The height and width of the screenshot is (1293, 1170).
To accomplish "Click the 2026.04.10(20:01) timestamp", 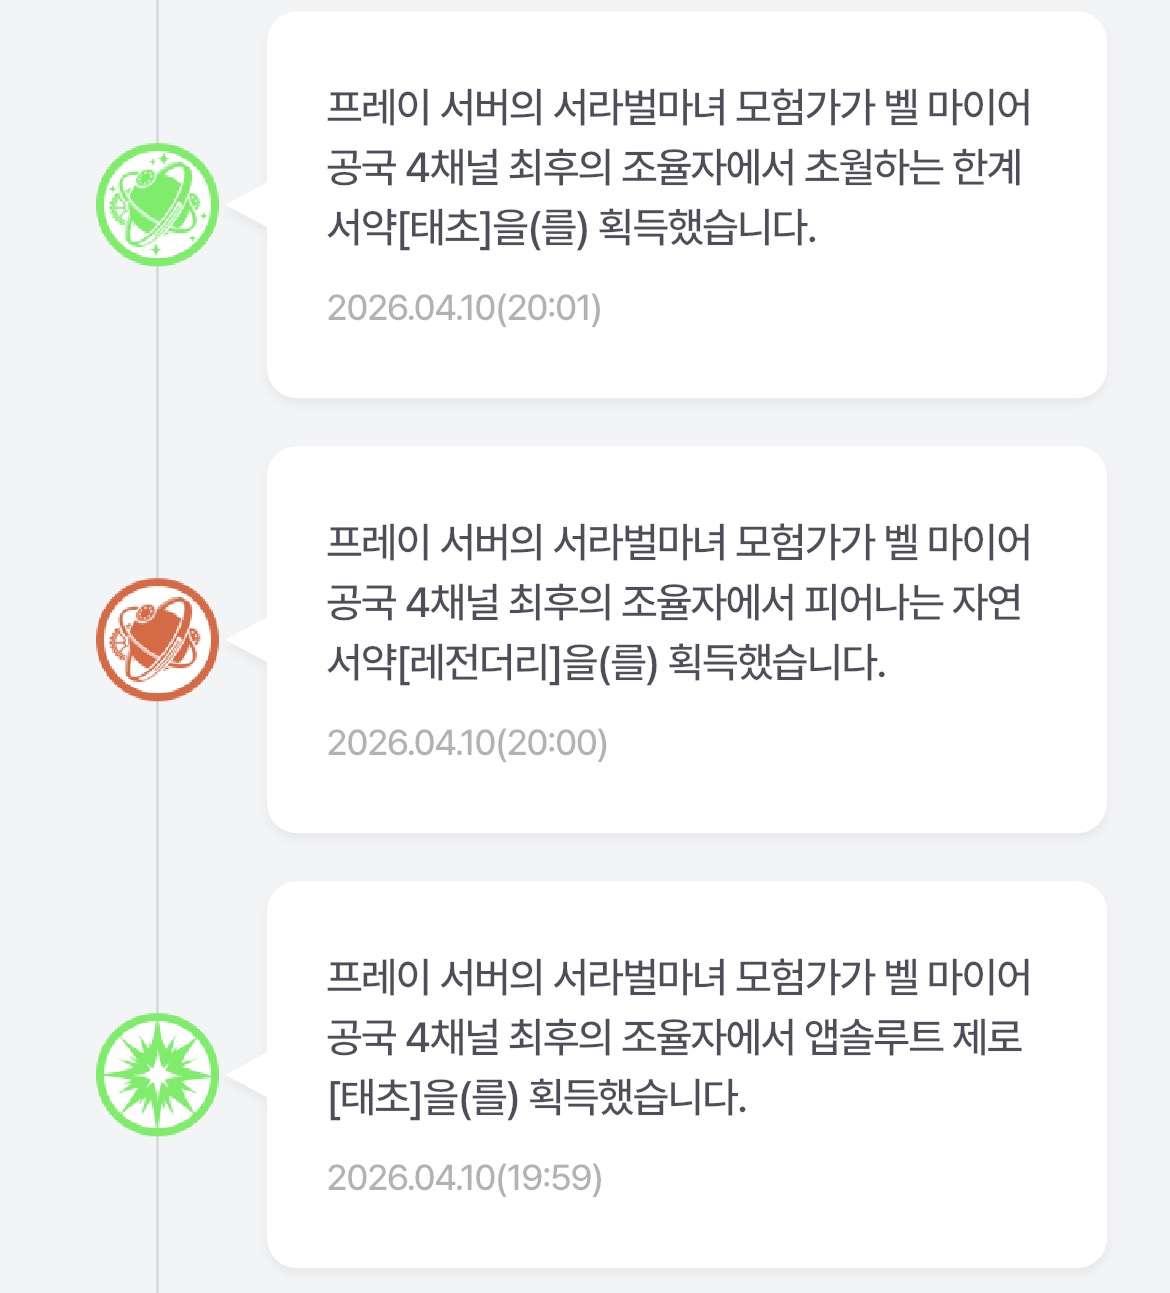I will click(464, 308).
